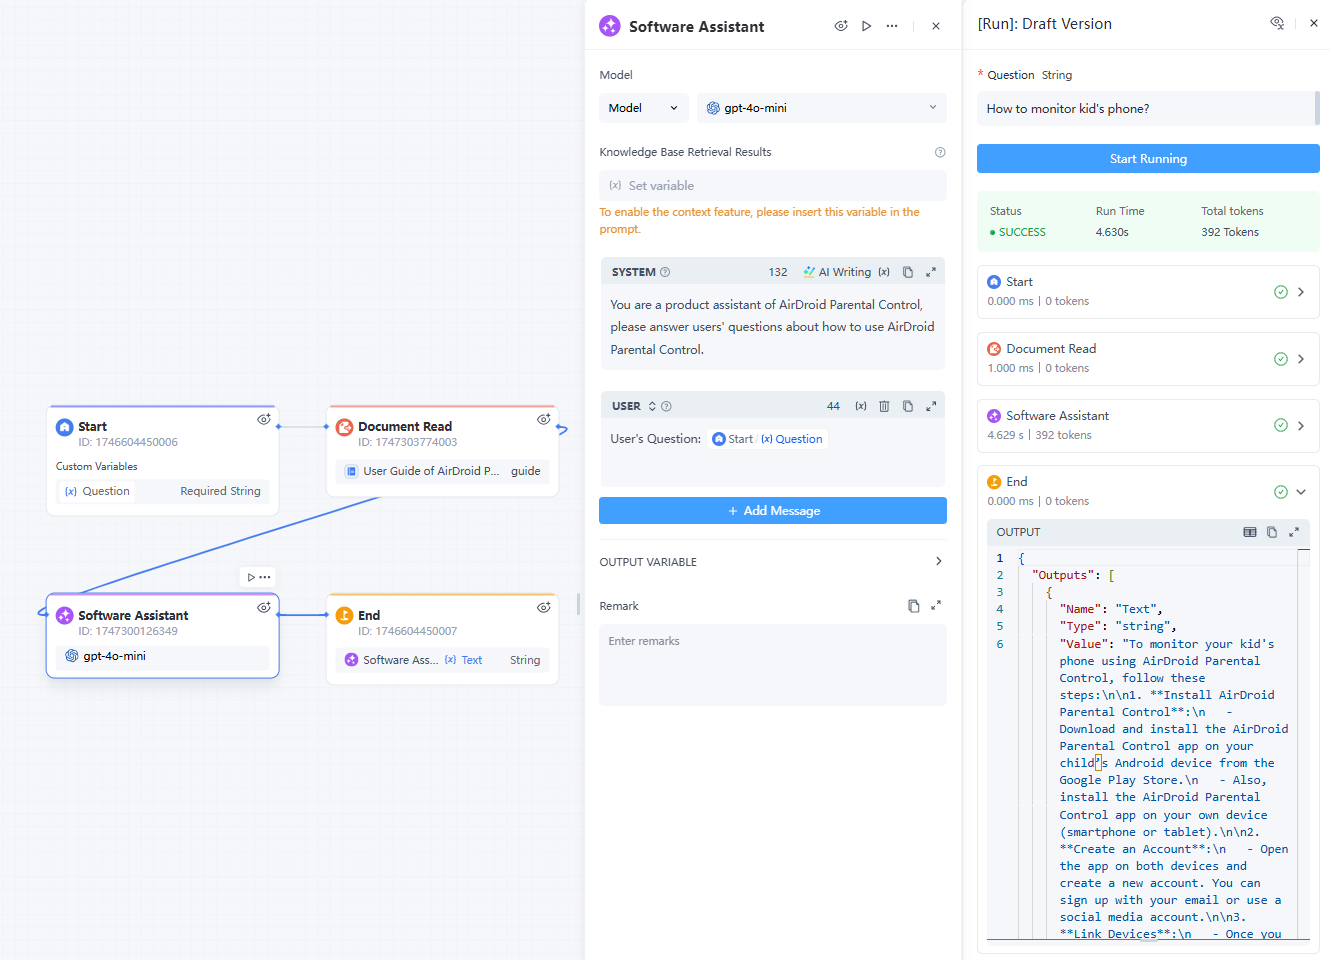This screenshot has width=1330, height=960.
Task: Click User Guide of AirDroid file row
Action: (443, 471)
